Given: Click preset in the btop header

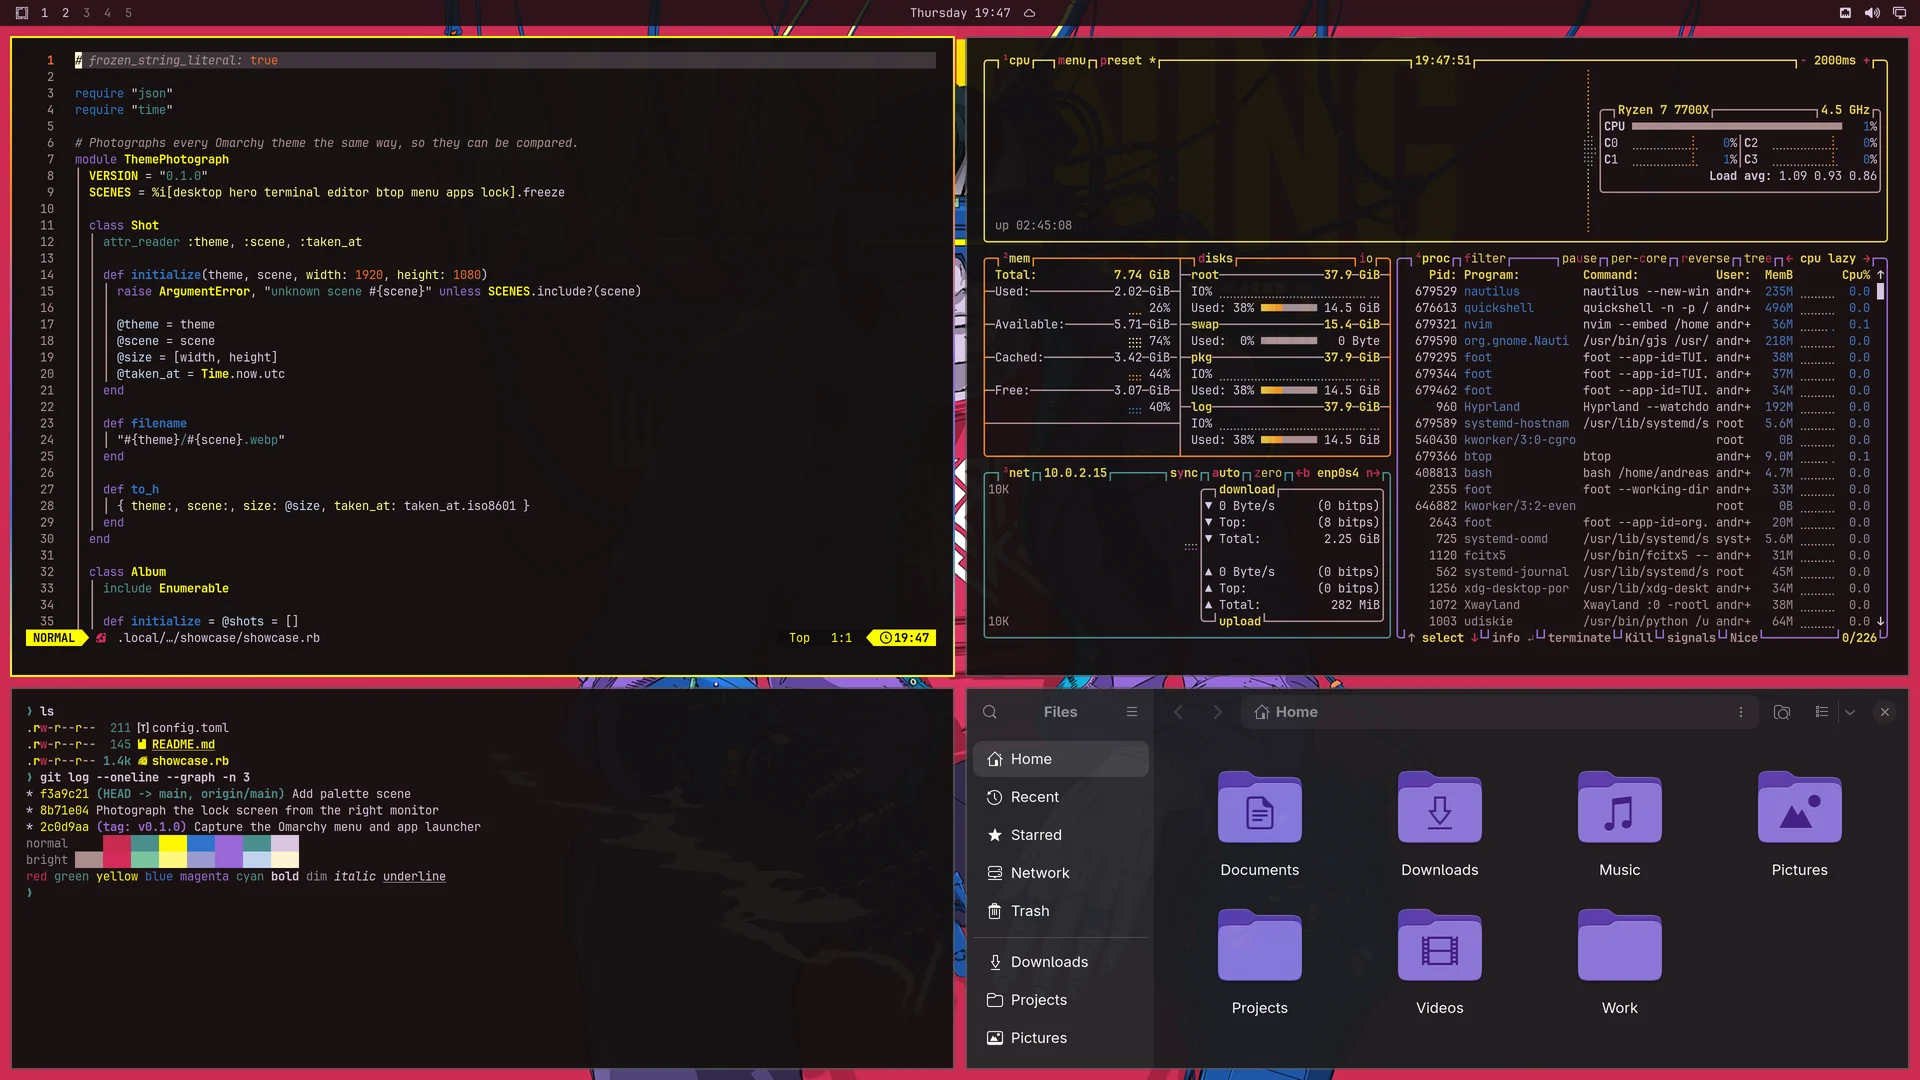Looking at the screenshot, I should (1121, 61).
